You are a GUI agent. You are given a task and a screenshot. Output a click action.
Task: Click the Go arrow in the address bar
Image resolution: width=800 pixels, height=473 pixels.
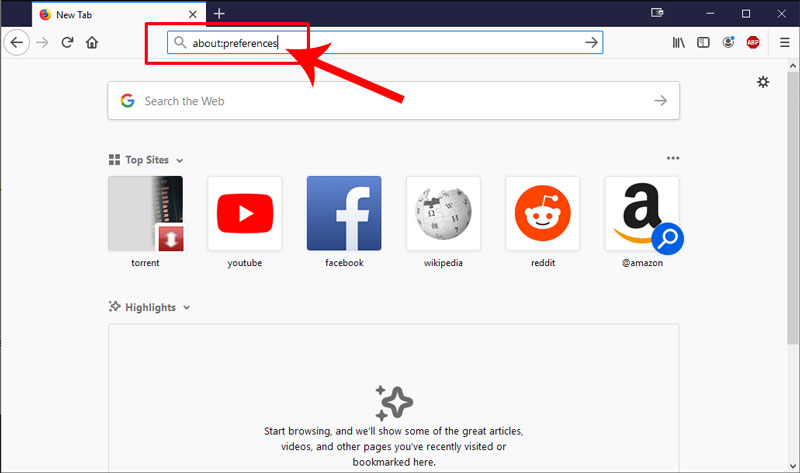click(x=591, y=42)
